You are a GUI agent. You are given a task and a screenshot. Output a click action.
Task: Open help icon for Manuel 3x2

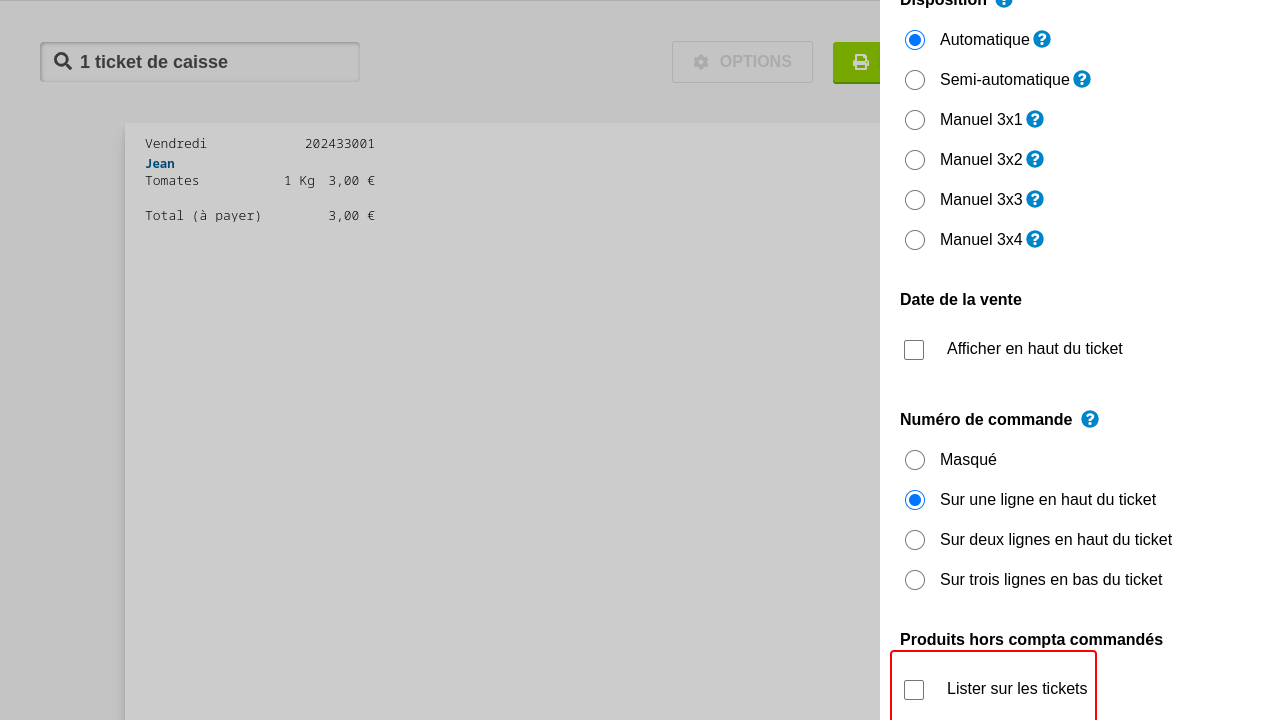(1035, 159)
